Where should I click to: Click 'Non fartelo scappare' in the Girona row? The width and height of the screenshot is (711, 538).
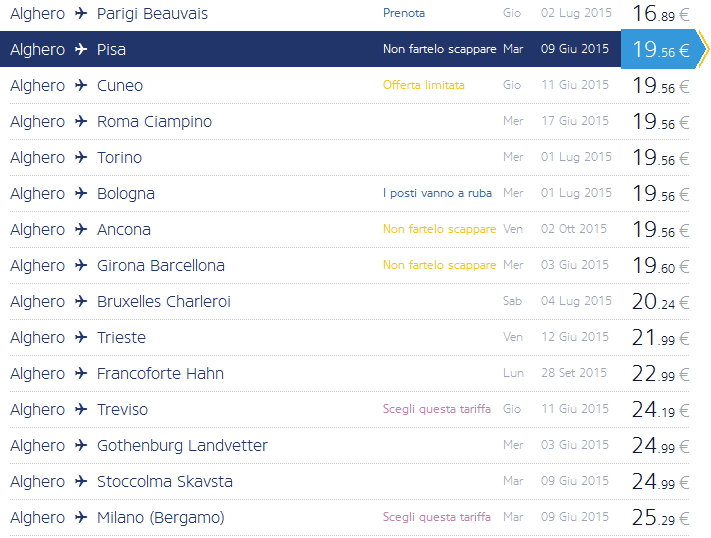point(439,265)
